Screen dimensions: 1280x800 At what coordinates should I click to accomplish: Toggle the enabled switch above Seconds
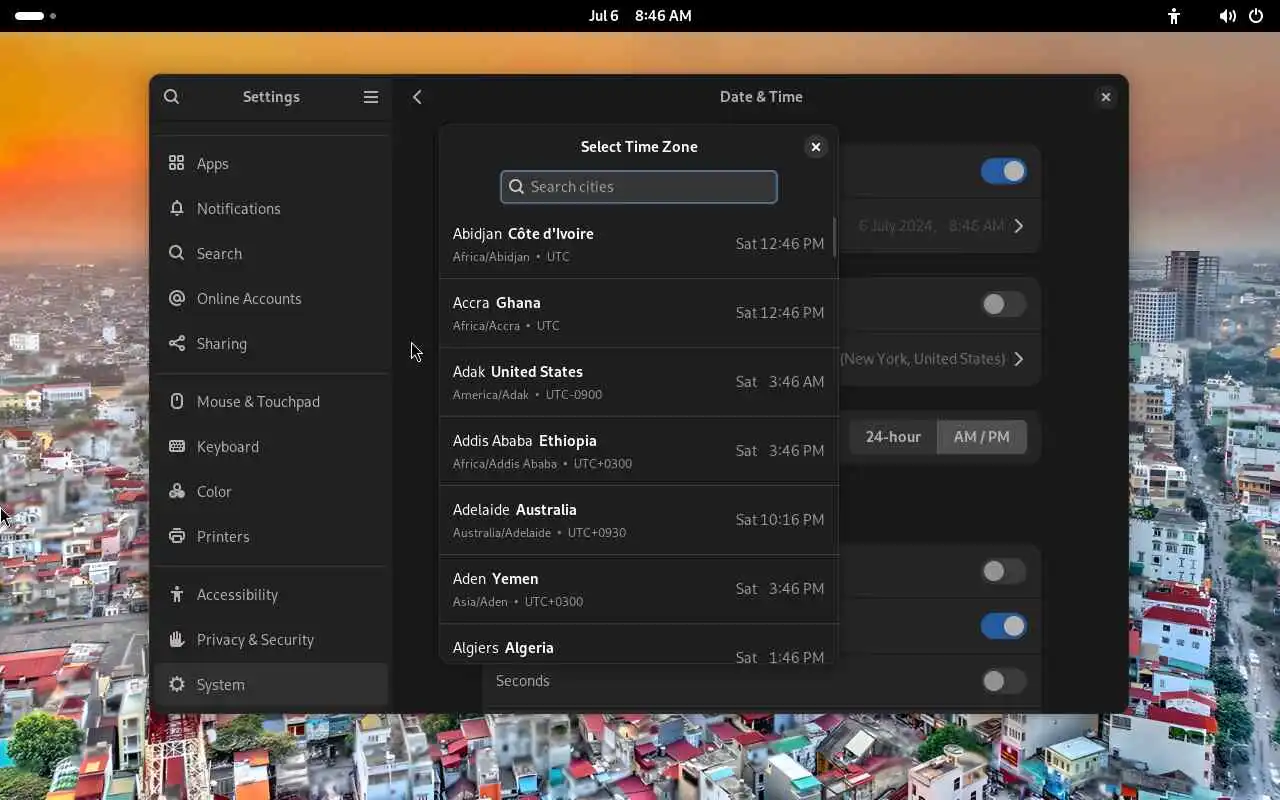click(x=1003, y=626)
